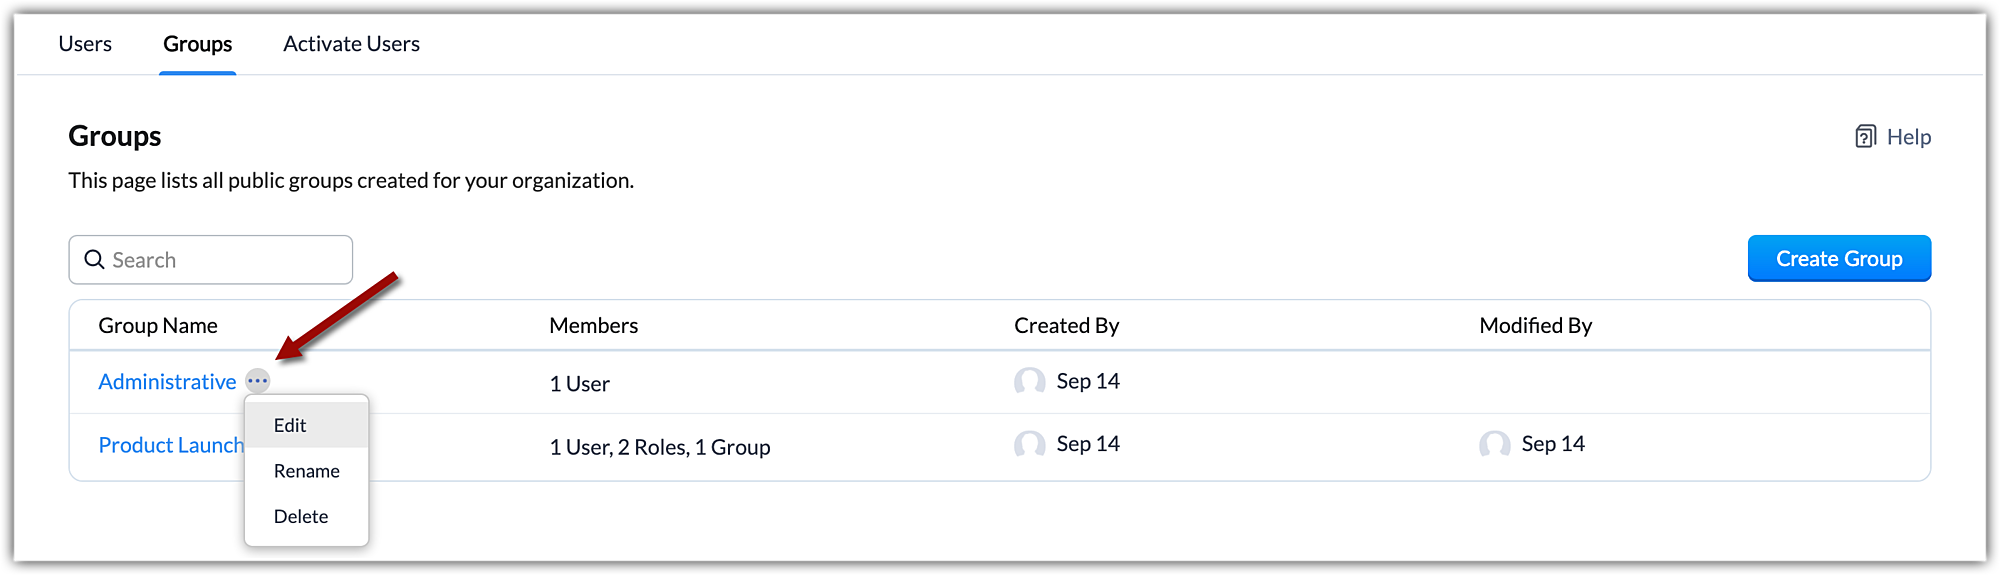Screen dimensions: 2000x575
Task: Open the Administrative group's three-dot menu
Action: (258, 381)
